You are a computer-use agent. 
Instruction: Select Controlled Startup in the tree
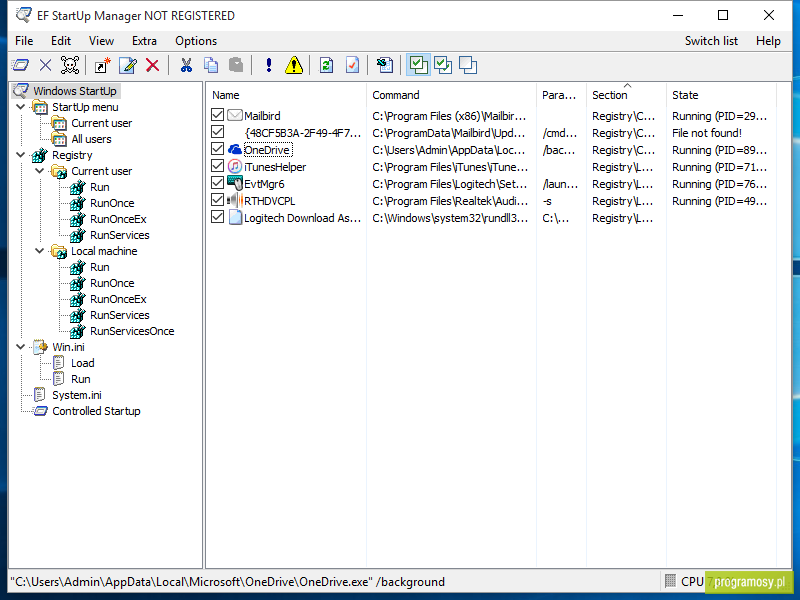click(x=96, y=411)
